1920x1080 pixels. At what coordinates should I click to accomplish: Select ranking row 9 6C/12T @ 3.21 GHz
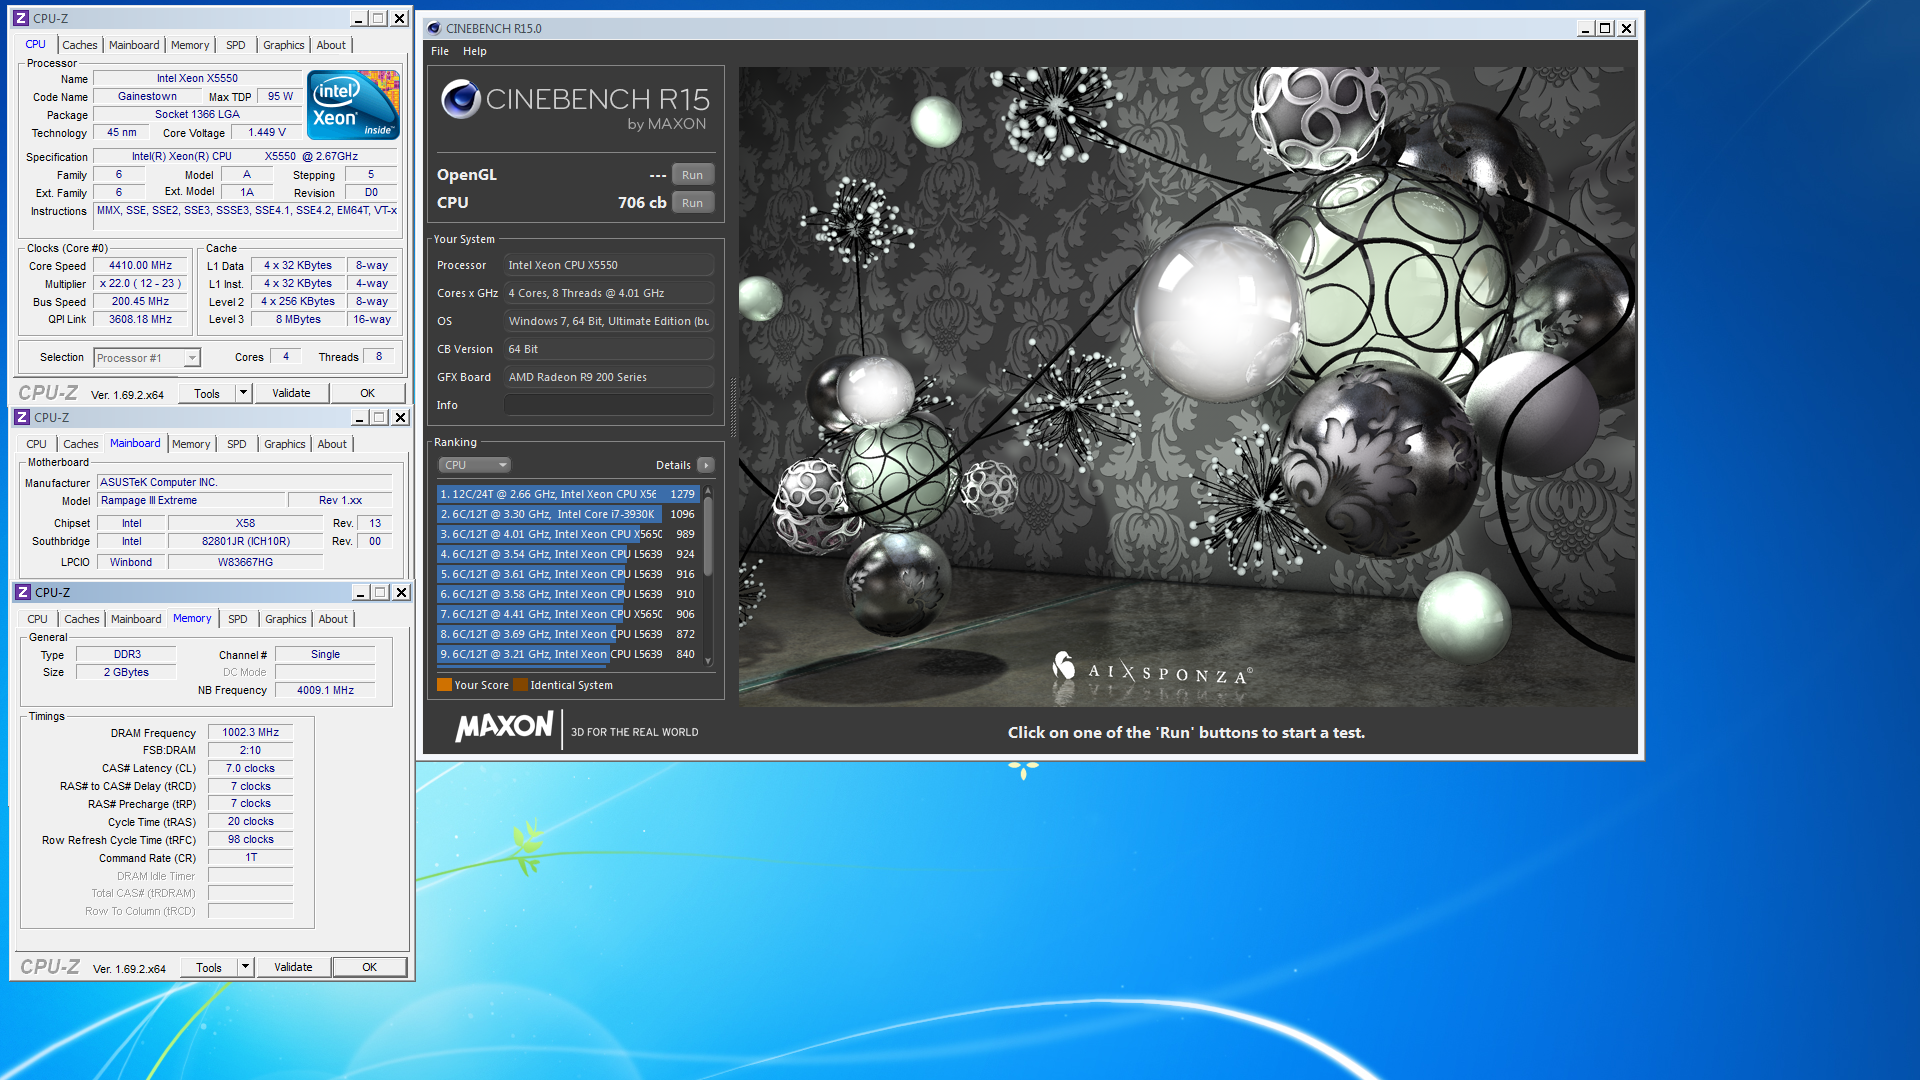click(x=567, y=654)
